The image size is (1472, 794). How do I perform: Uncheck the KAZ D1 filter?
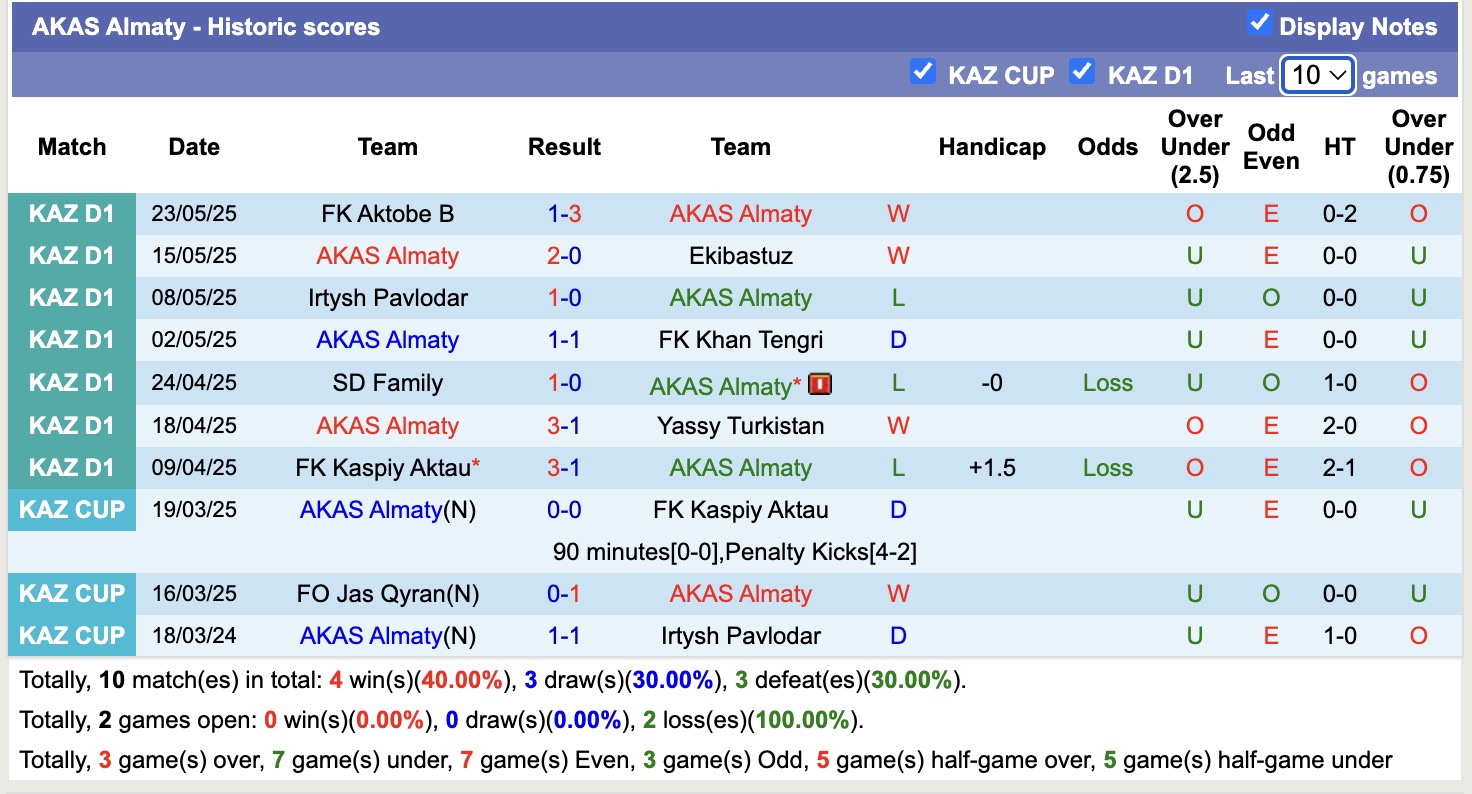click(x=1082, y=72)
